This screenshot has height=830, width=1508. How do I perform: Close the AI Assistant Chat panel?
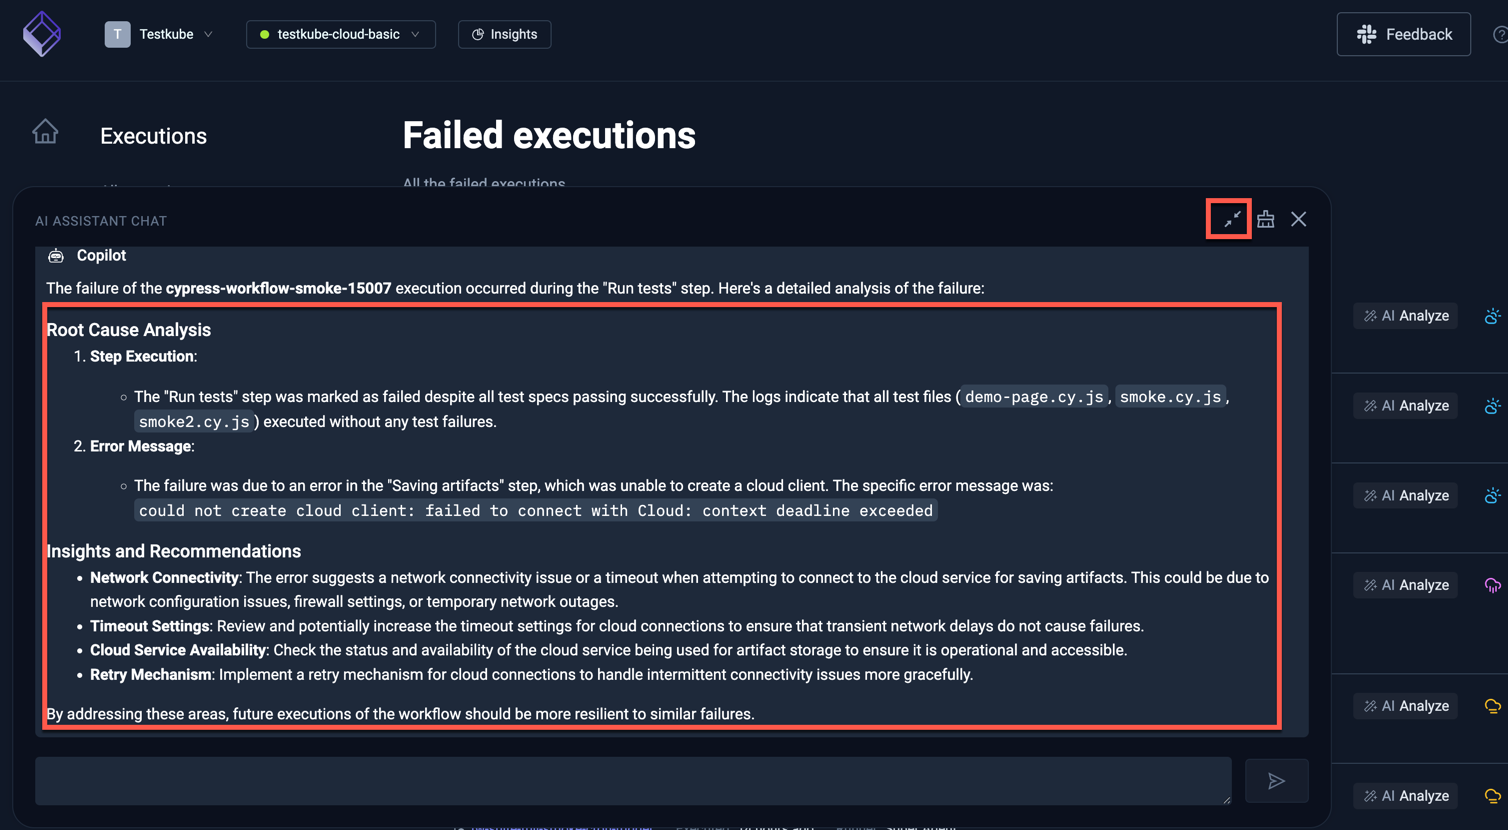point(1298,219)
